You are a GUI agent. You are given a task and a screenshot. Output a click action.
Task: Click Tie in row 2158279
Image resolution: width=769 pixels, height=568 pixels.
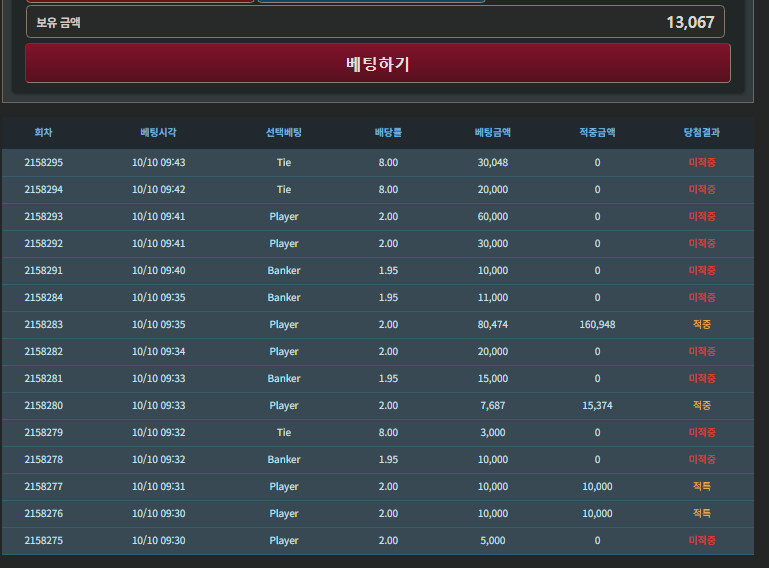[284, 432]
